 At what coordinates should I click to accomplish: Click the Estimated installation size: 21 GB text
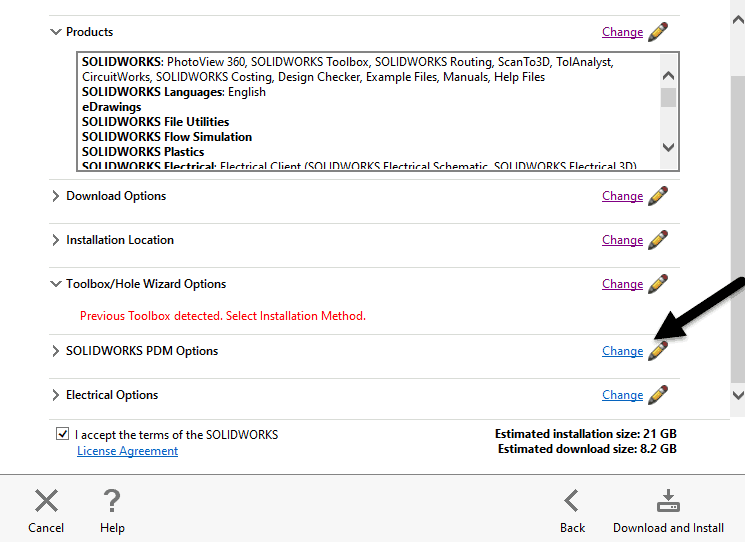click(x=585, y=434)
